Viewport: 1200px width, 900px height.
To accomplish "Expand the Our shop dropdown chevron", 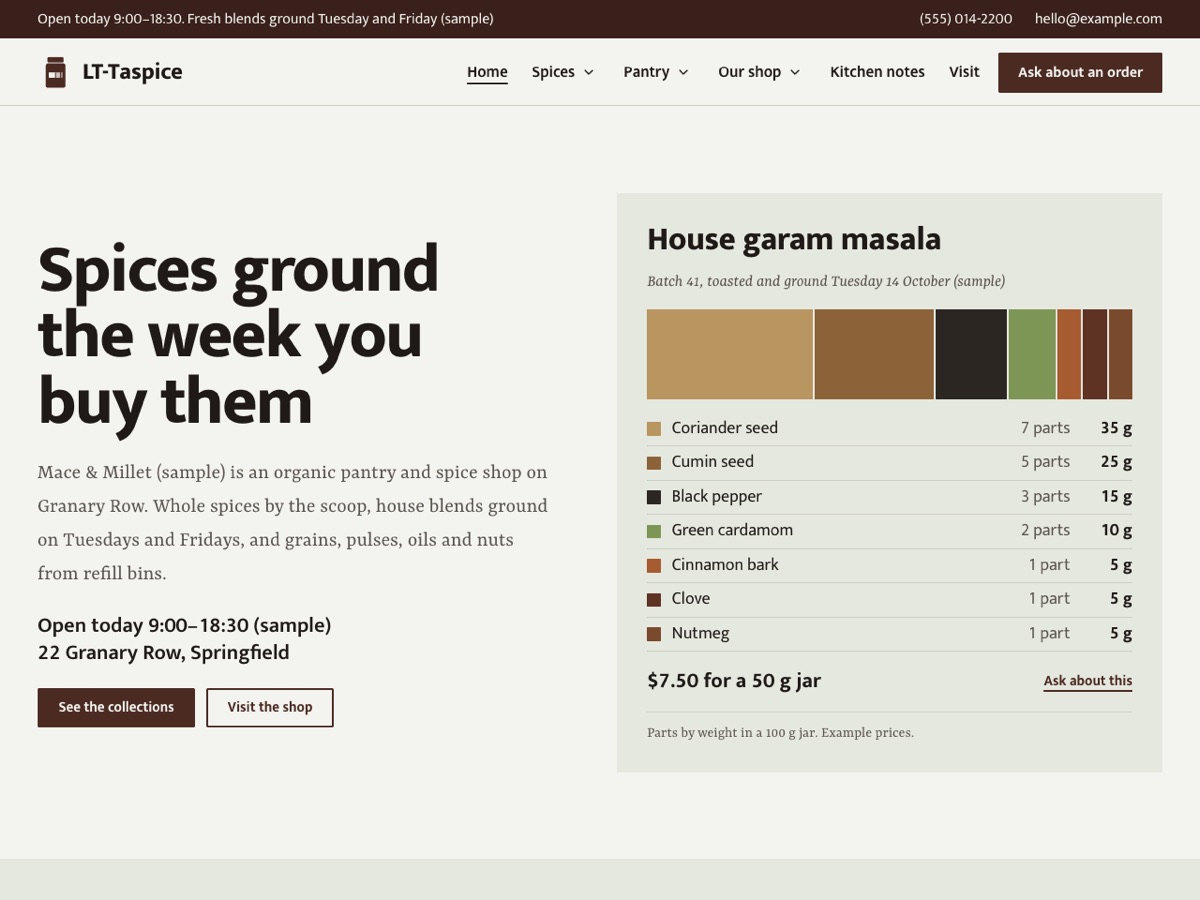I will click(x=795, y=72).
